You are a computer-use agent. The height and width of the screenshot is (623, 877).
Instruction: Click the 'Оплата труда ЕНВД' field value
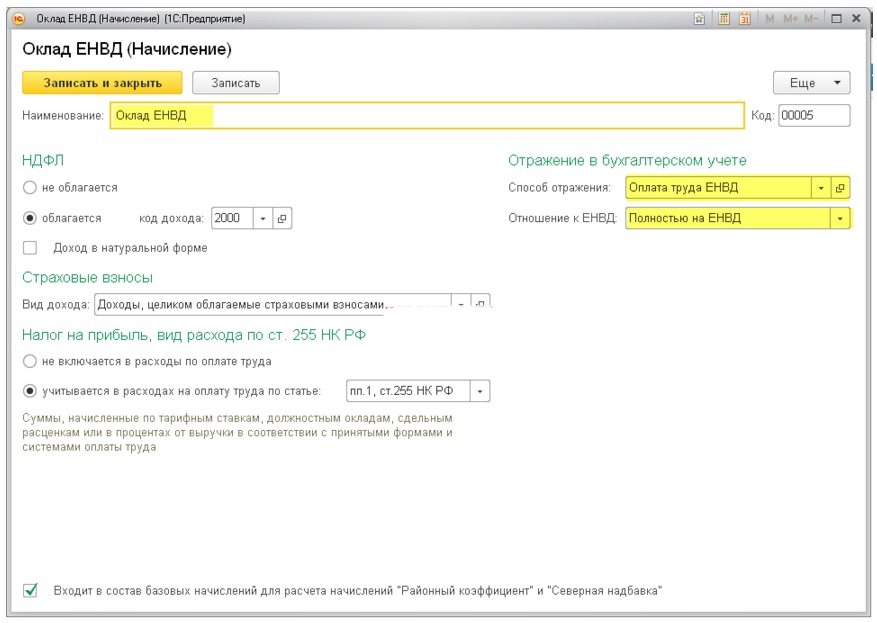point(719,188)
